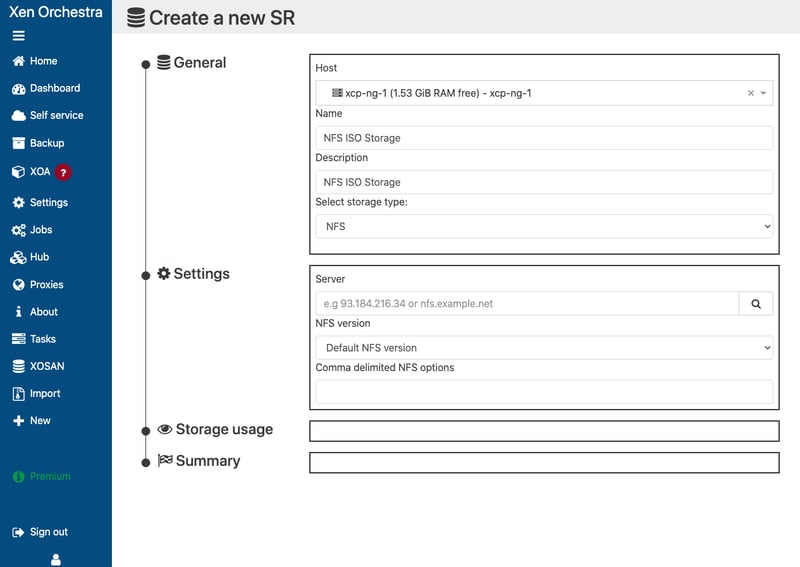Go to the Jobs section
The width and height of the screenshot is (800, 567).
coord(40,229)
